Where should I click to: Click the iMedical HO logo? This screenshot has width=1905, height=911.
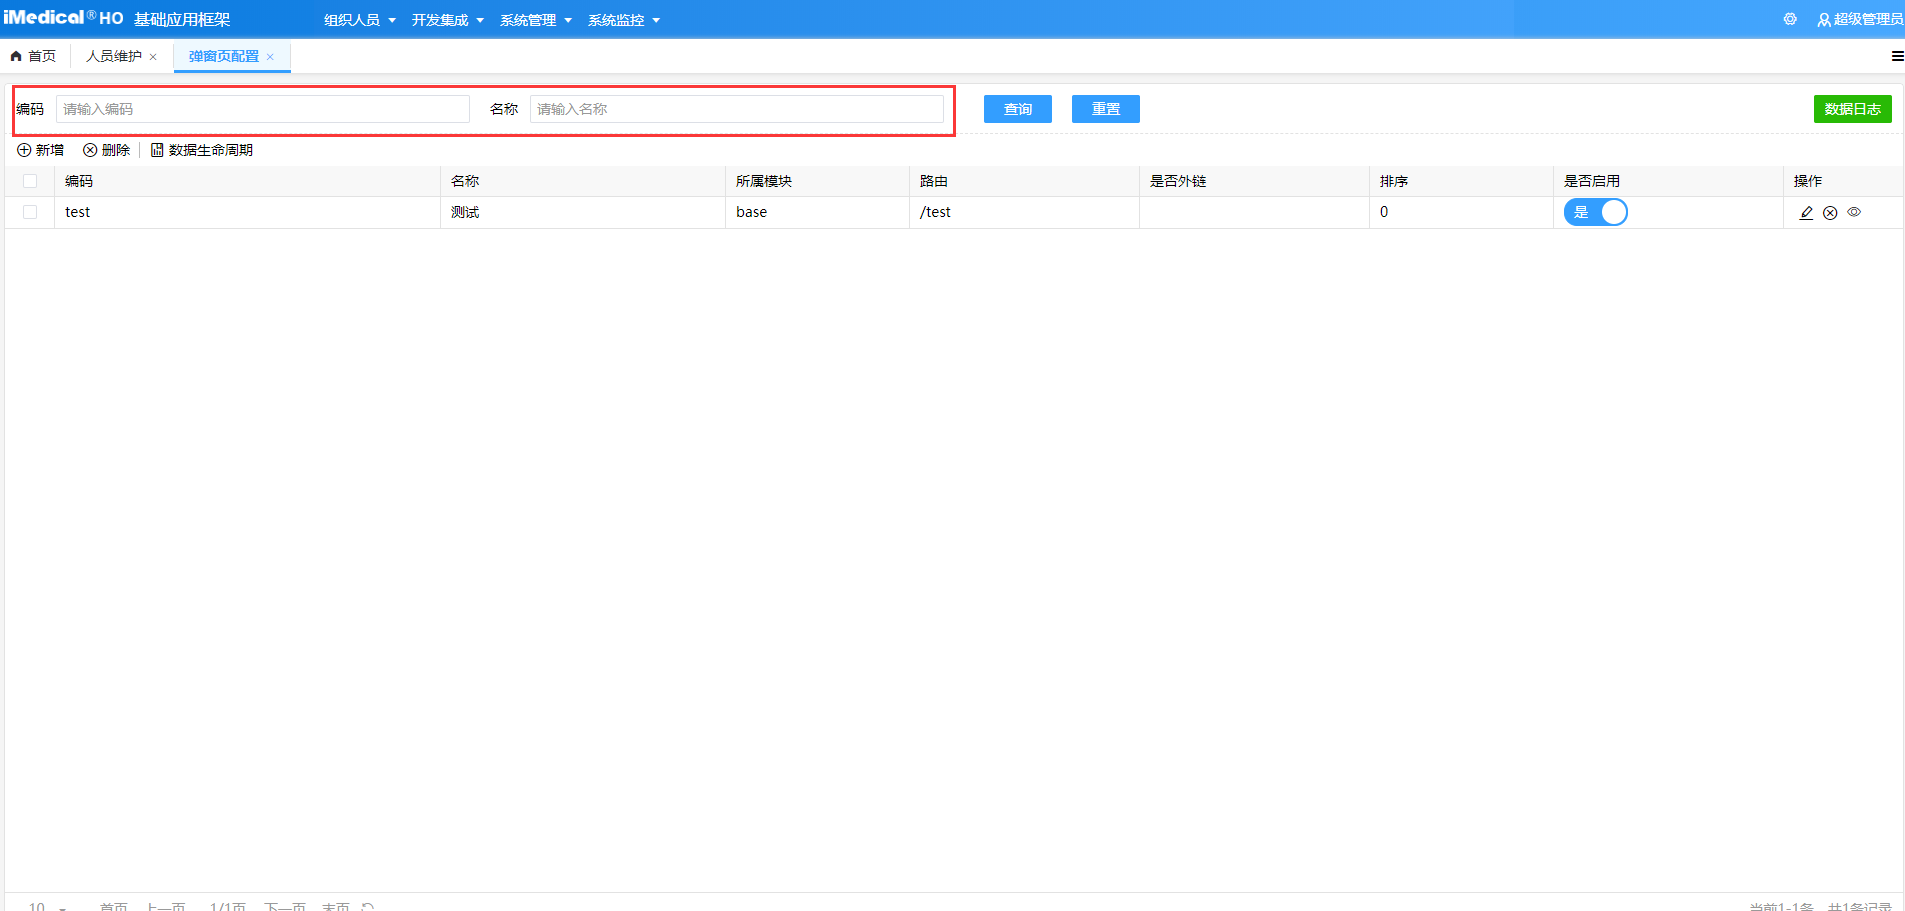(x=64, y=18)
